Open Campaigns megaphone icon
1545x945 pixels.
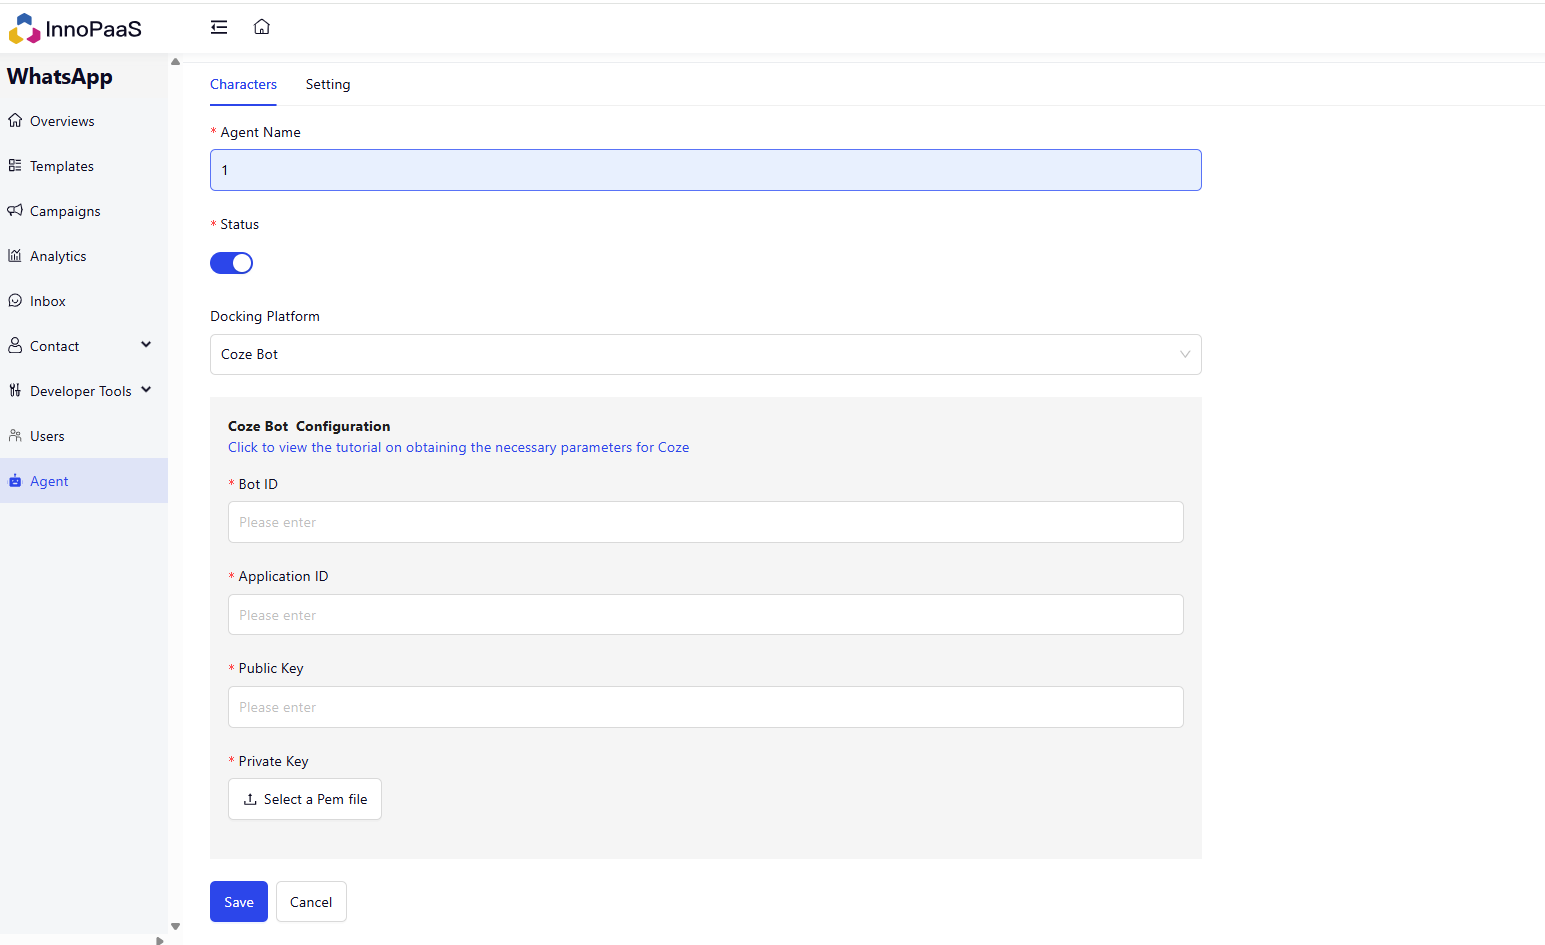(15, 211)
